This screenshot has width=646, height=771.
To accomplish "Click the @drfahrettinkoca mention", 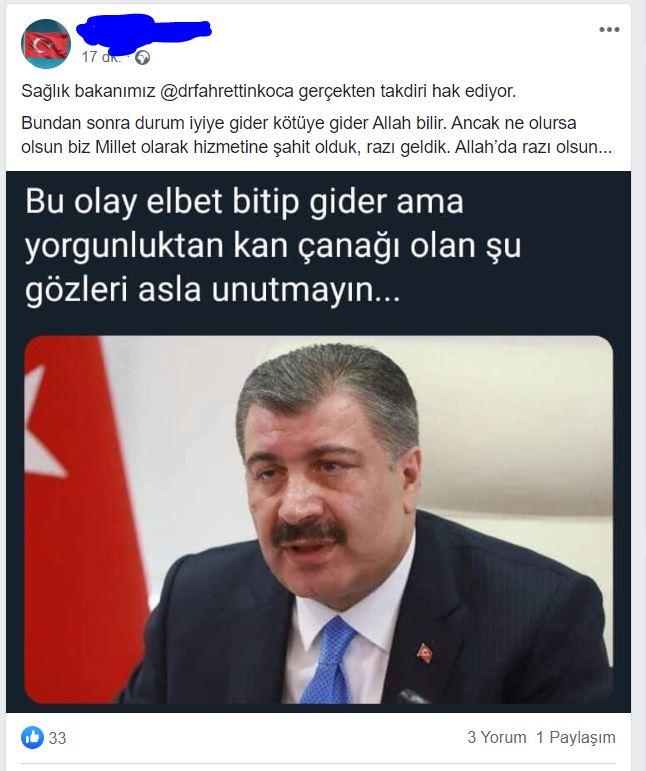I will pyautogui.click(x=227, y=91).
